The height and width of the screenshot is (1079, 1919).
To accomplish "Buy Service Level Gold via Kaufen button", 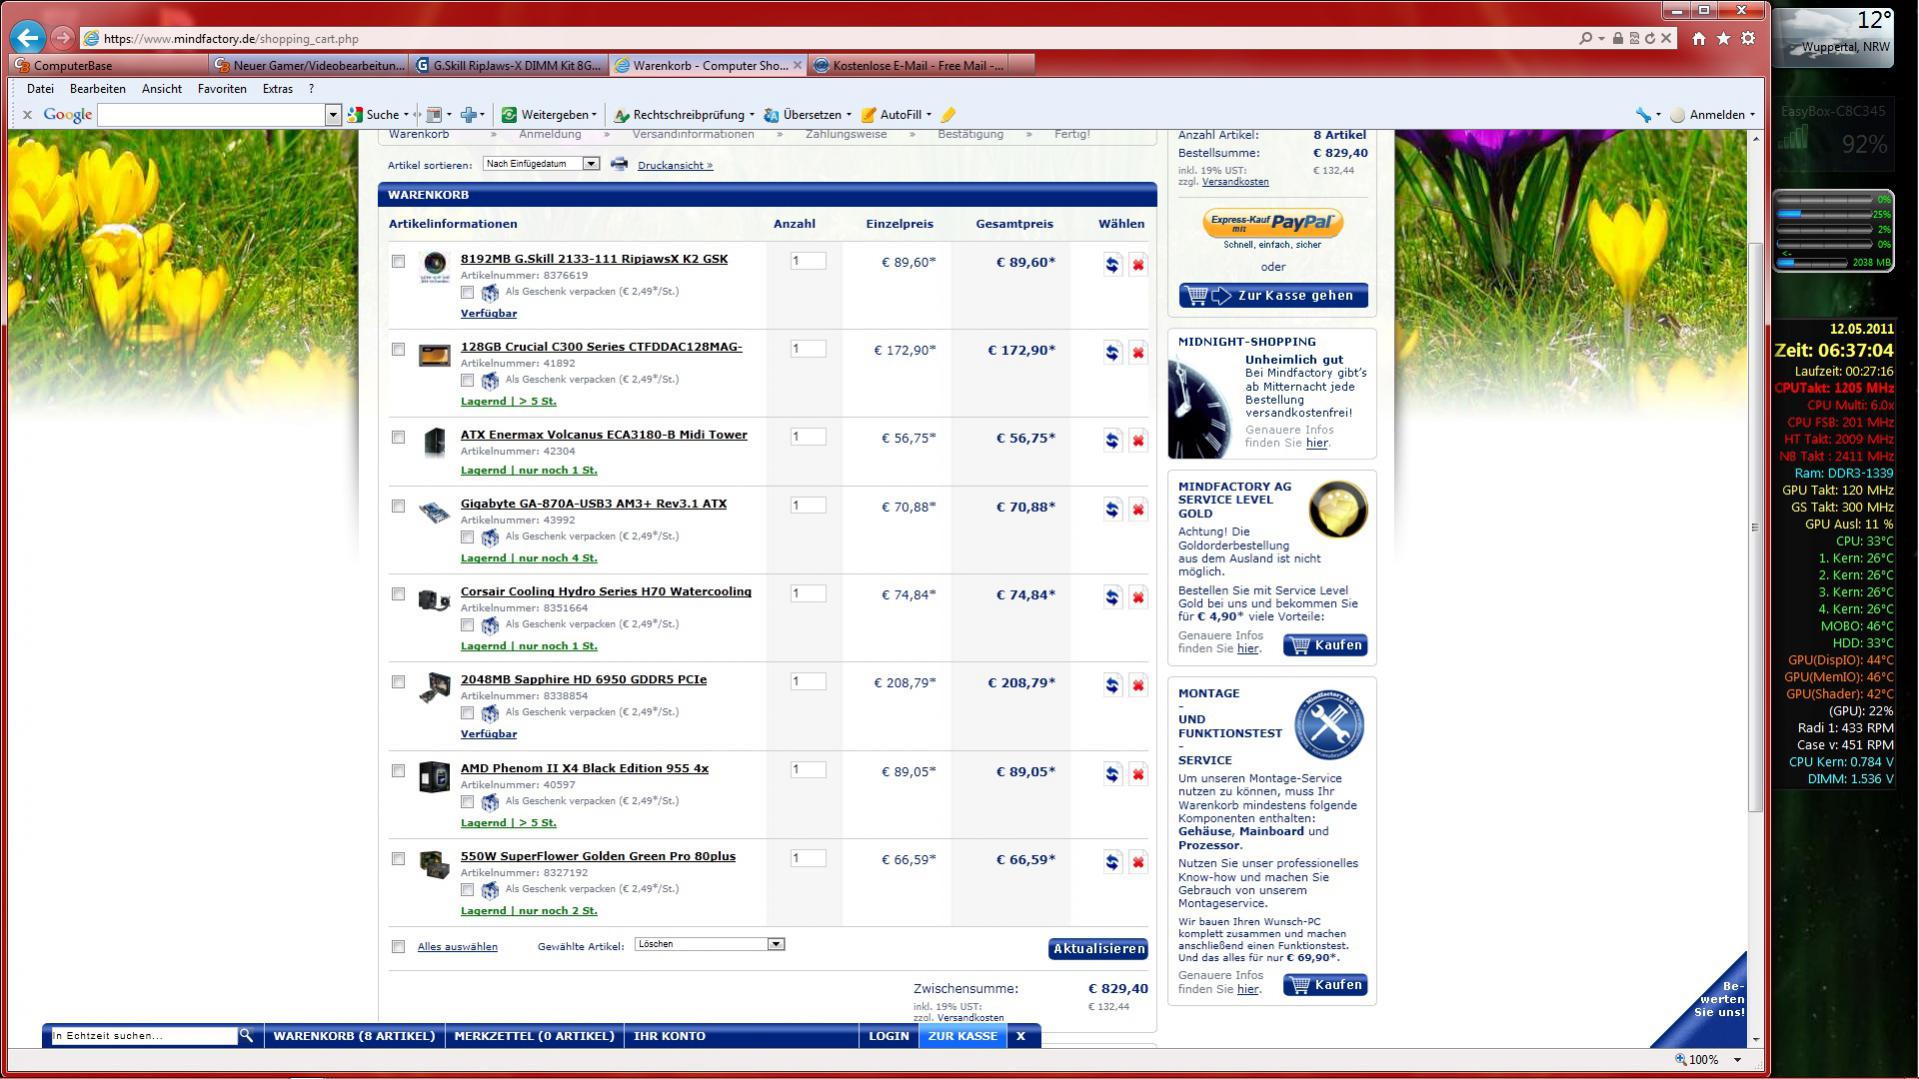I will tap(1325, 645).
